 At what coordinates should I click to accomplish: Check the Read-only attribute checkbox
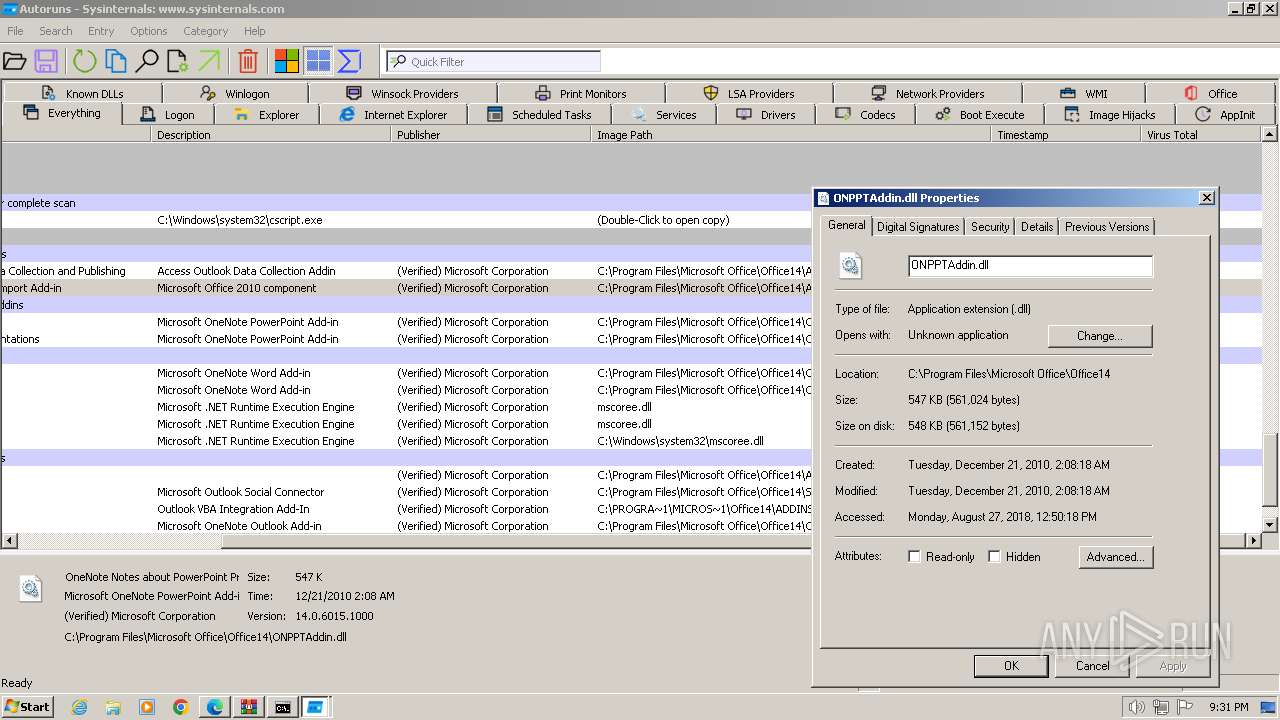pos(914,557)
